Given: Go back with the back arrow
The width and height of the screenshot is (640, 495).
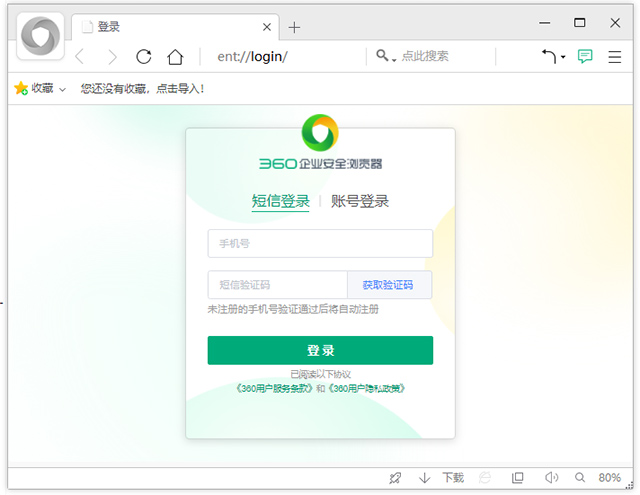Looking at the screenshot, I should click(x=80, y=56).
